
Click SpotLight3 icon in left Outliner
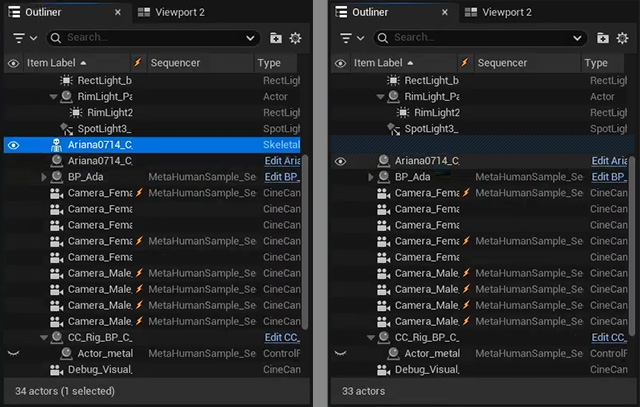[x=66, y=129]
